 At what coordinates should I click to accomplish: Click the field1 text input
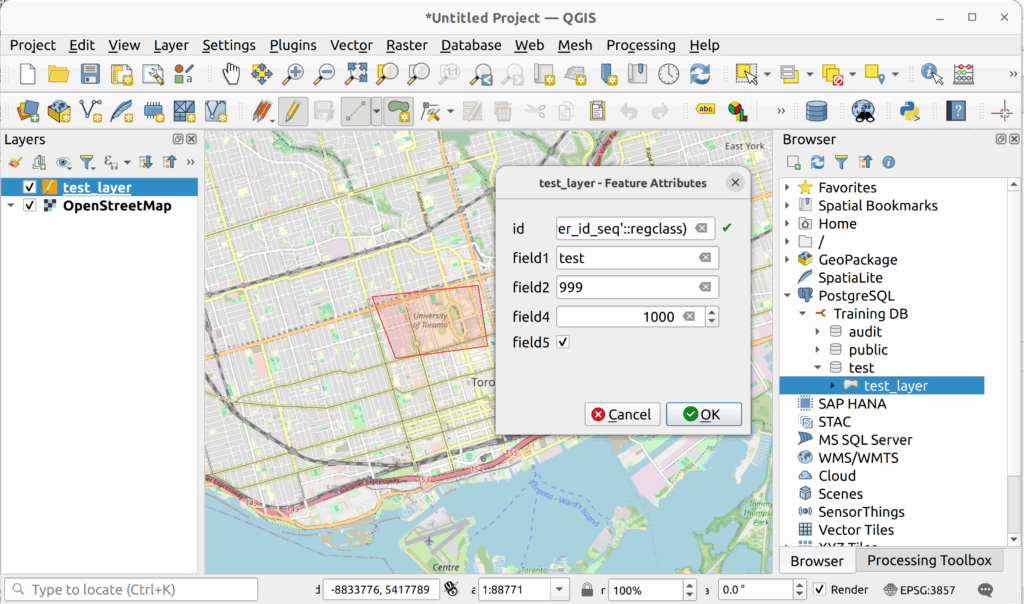click(625, 258)
